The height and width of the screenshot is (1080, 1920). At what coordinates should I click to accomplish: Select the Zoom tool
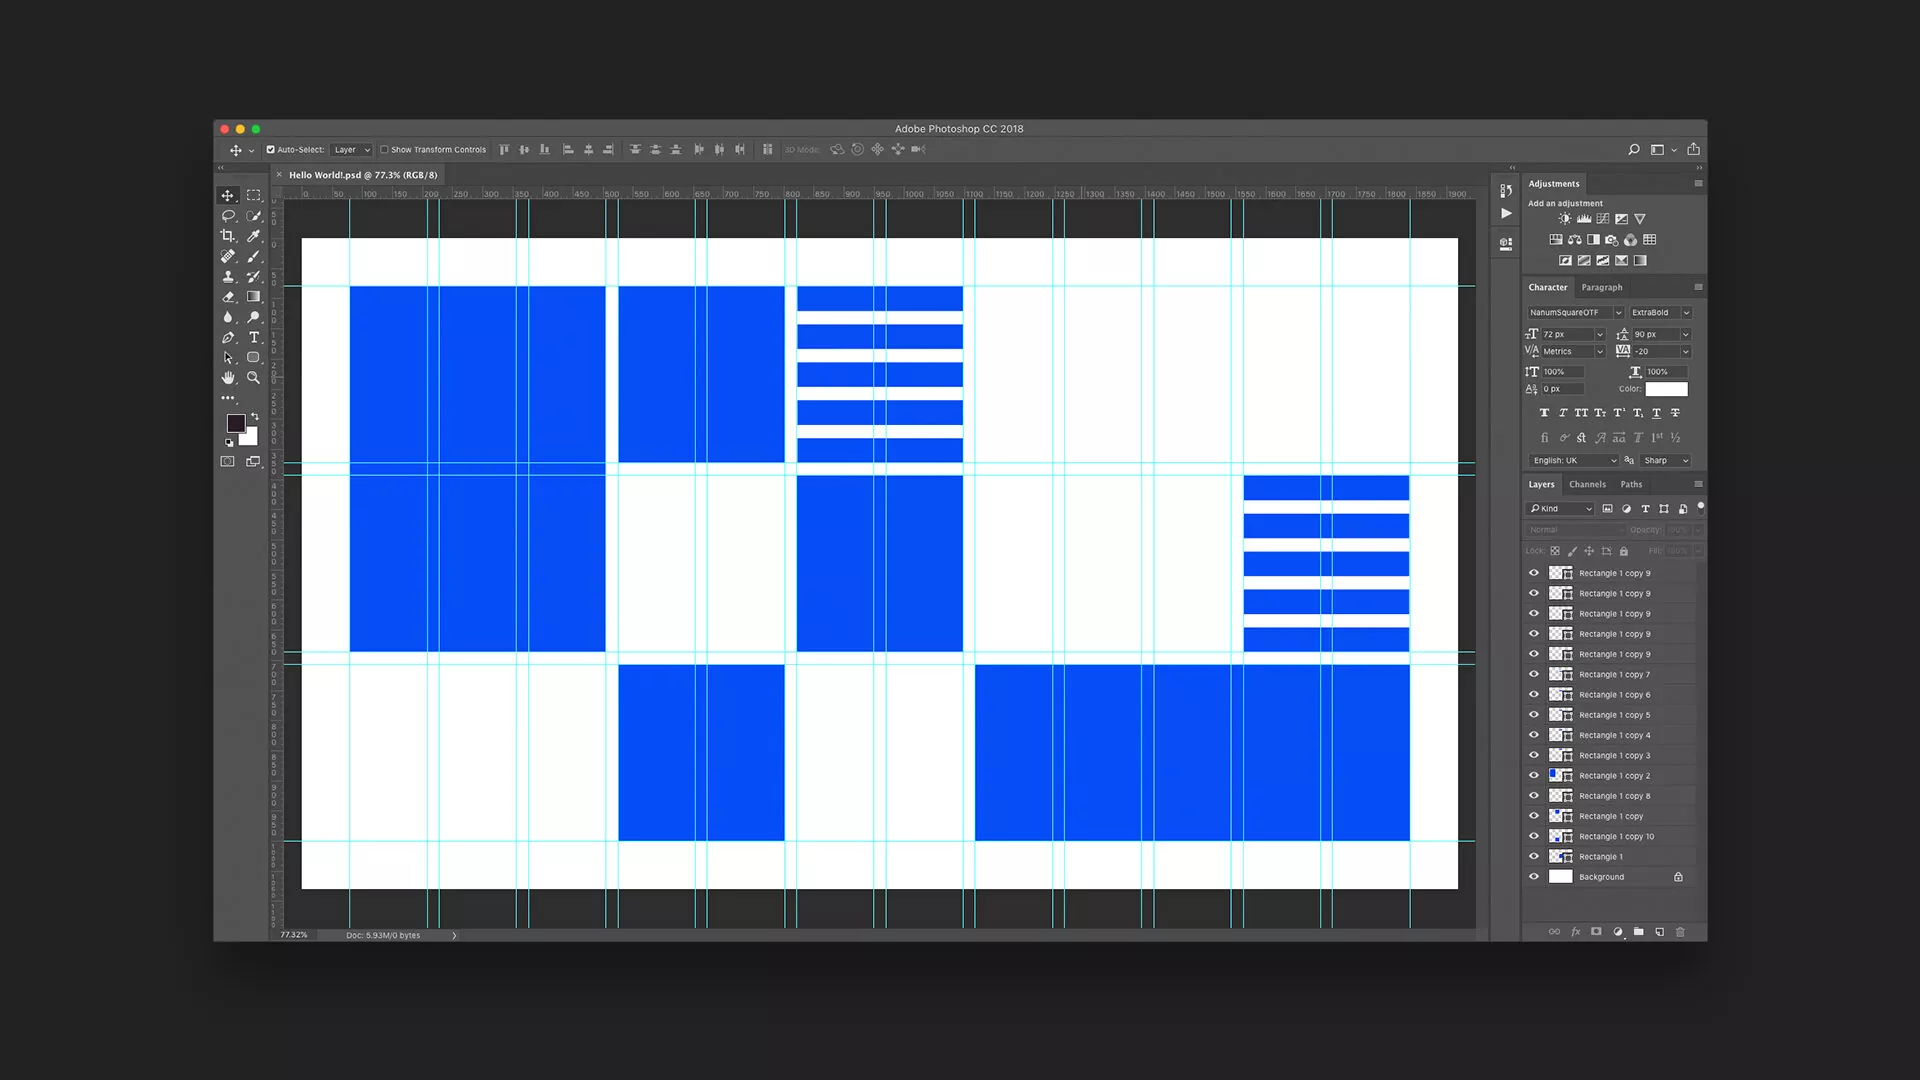tap(254, 378)
